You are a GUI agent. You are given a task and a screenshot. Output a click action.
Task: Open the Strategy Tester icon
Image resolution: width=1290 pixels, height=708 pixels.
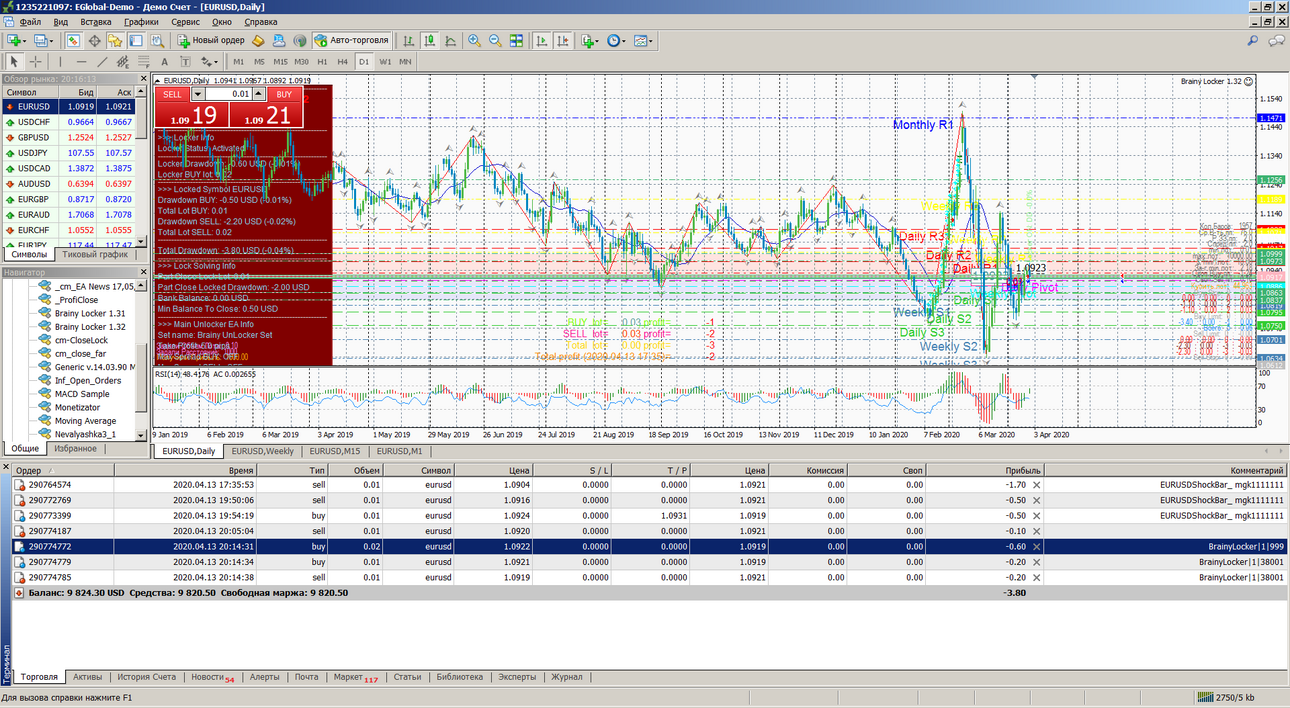pyautogui.click(x=156, y=41)
